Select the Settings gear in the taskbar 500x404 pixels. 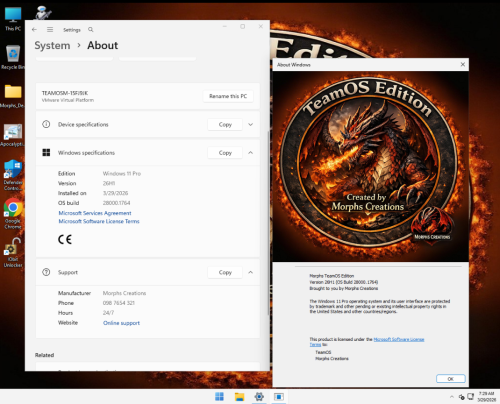coord(259,397)
